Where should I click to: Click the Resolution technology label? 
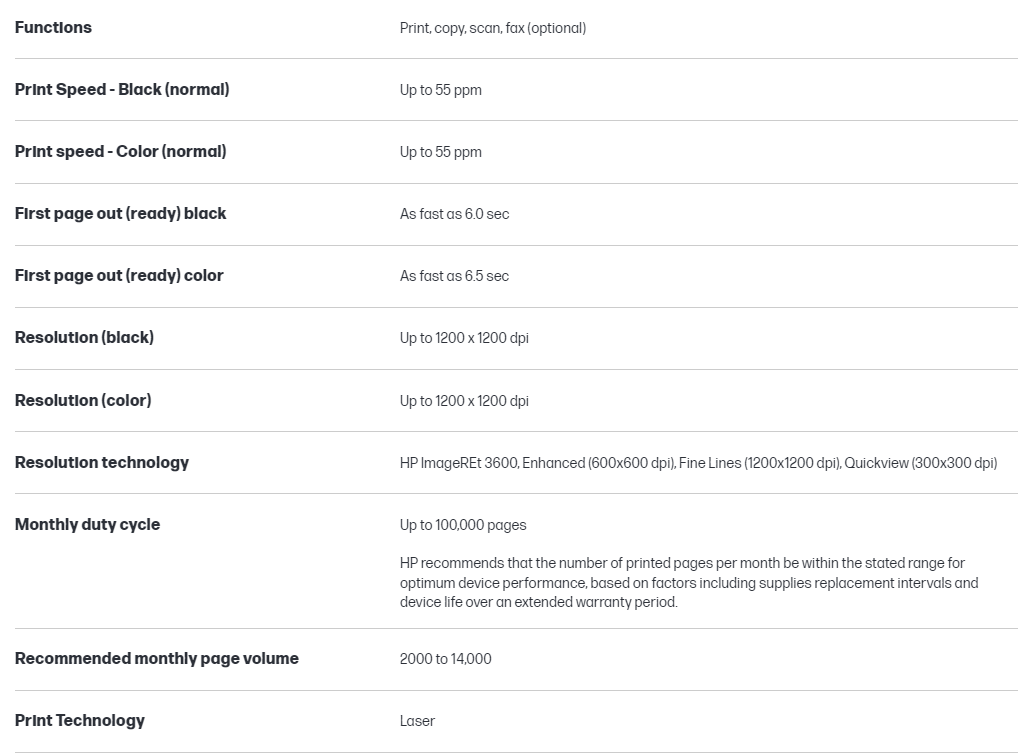click(102, 463)
